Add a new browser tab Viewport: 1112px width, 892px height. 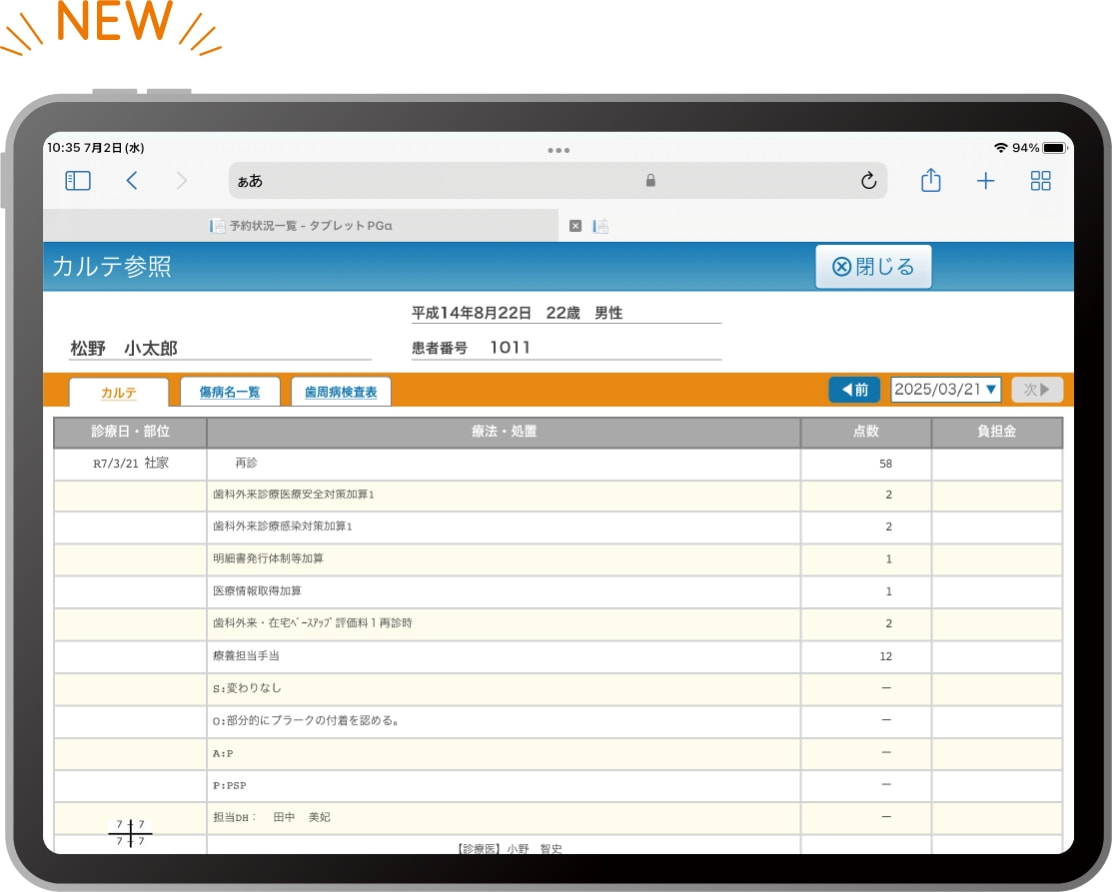[x=986, y=181]
